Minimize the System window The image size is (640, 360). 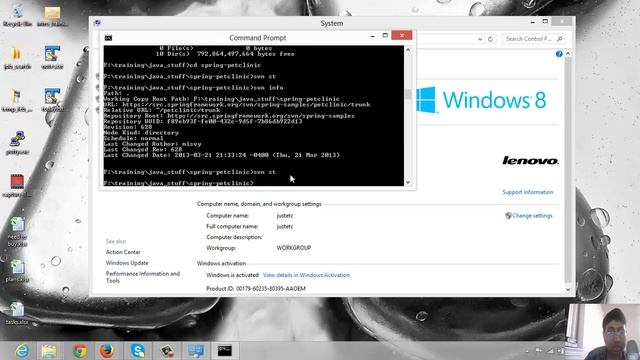532,22
